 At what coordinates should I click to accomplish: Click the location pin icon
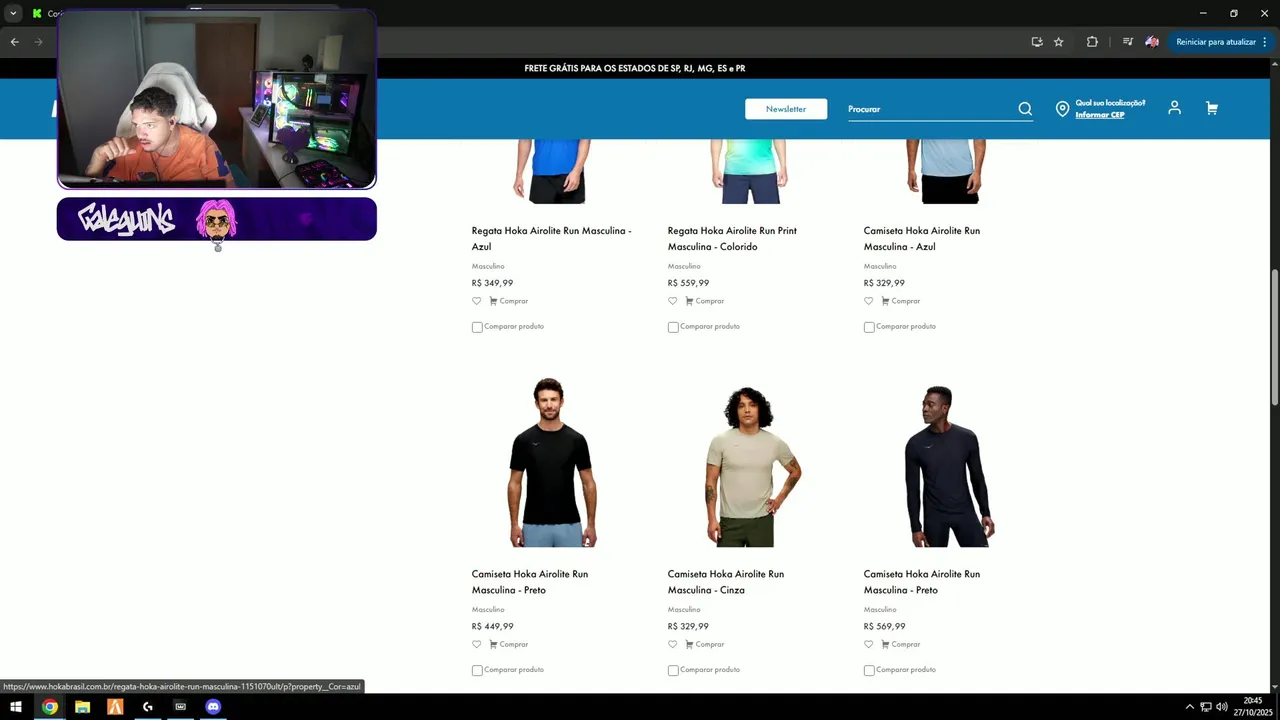click(1062, 109)
